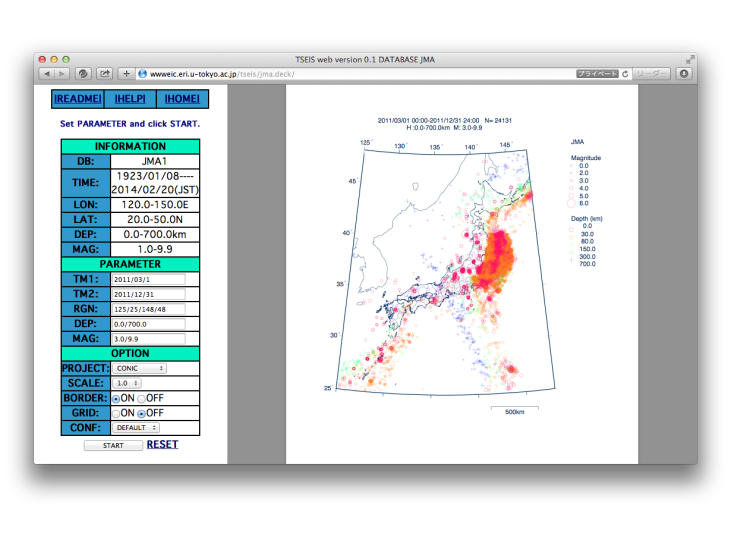Add a bookmark with the plus button

pos(126,74)
